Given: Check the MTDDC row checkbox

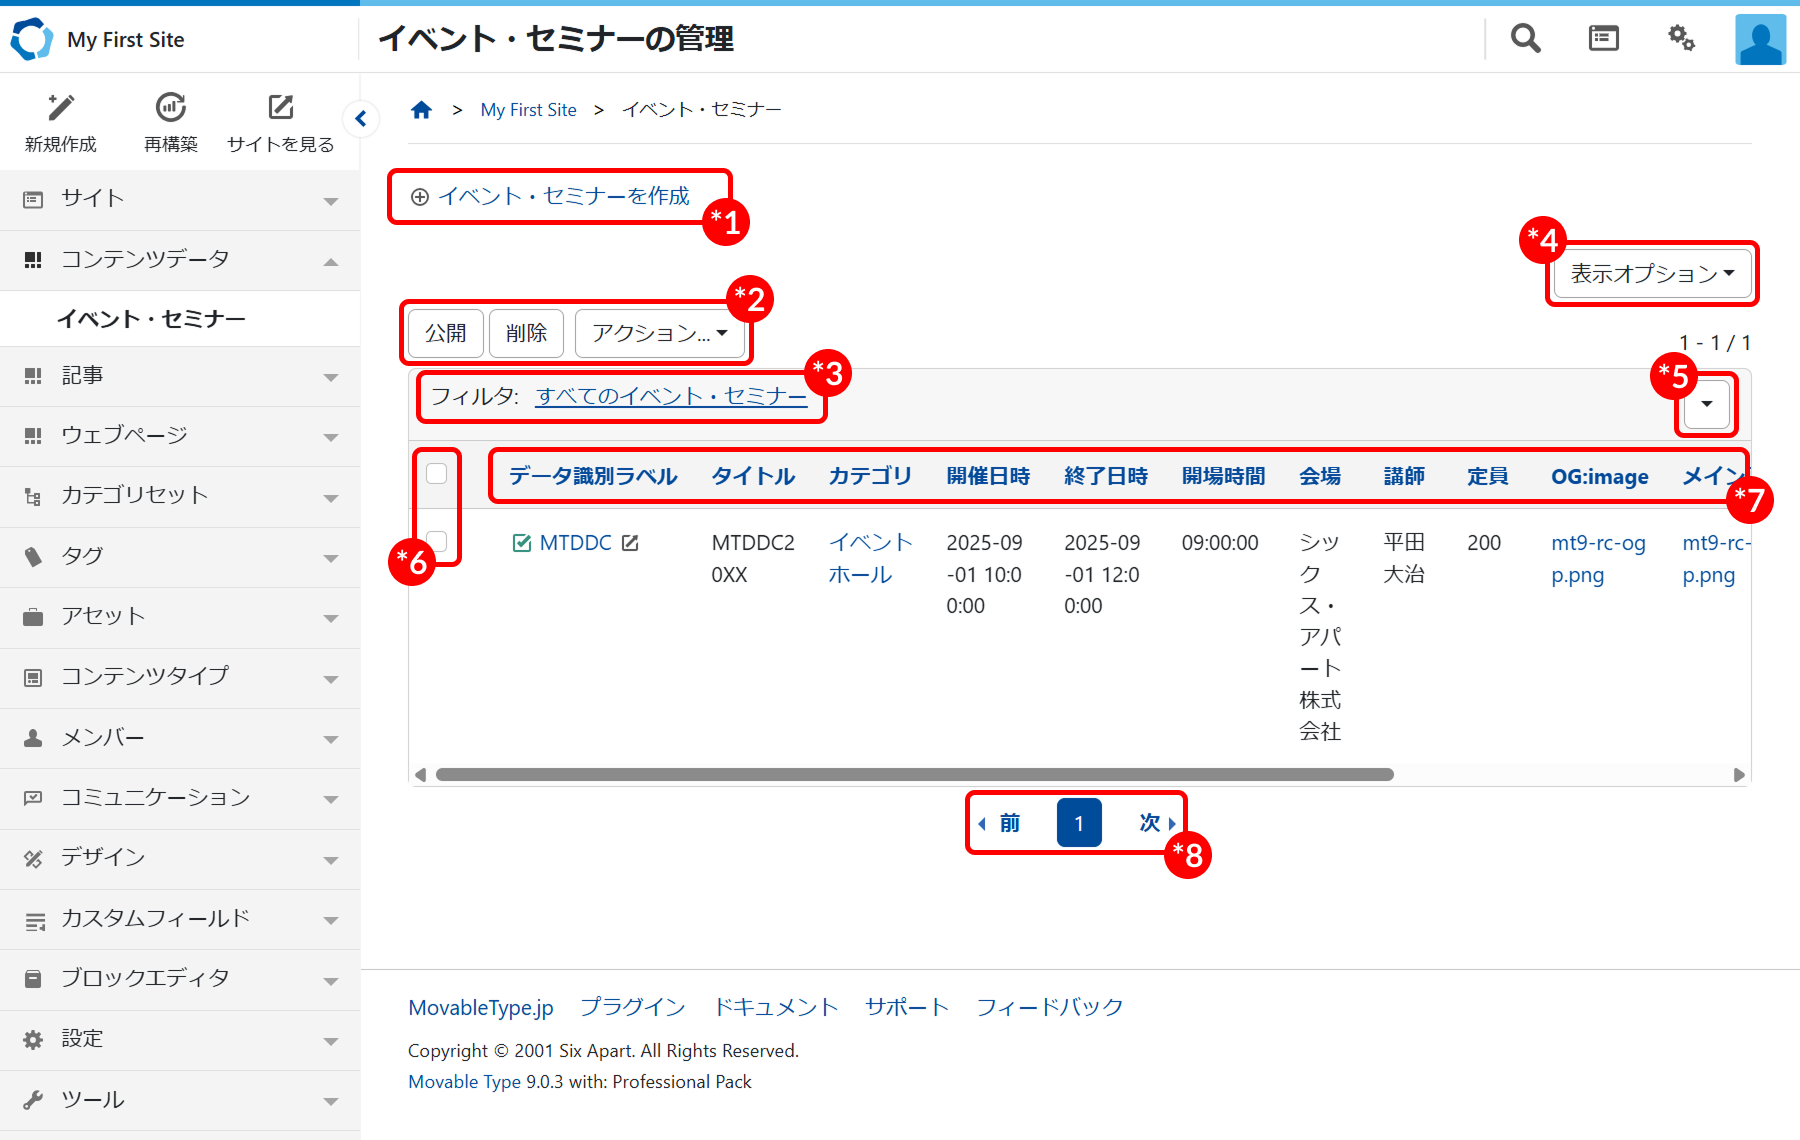Looking at the screenshot, I should click(437, 541).
